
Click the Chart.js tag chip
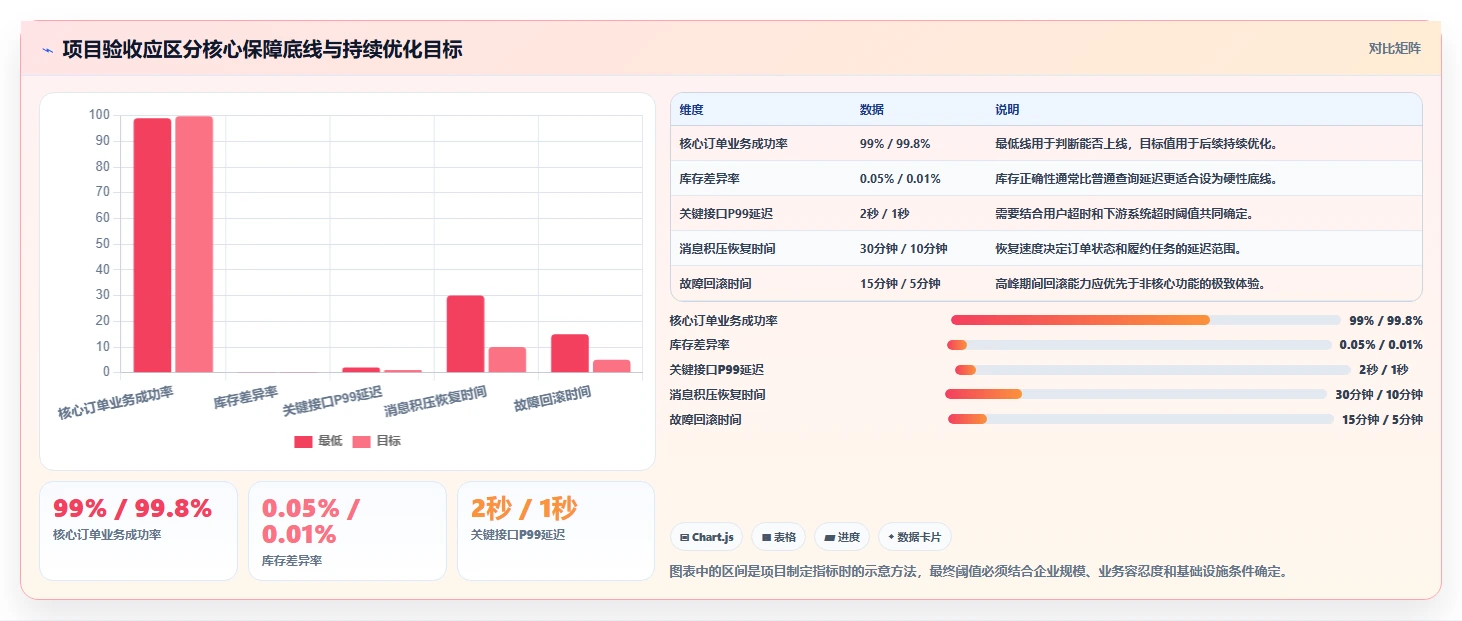coord(706,537)
